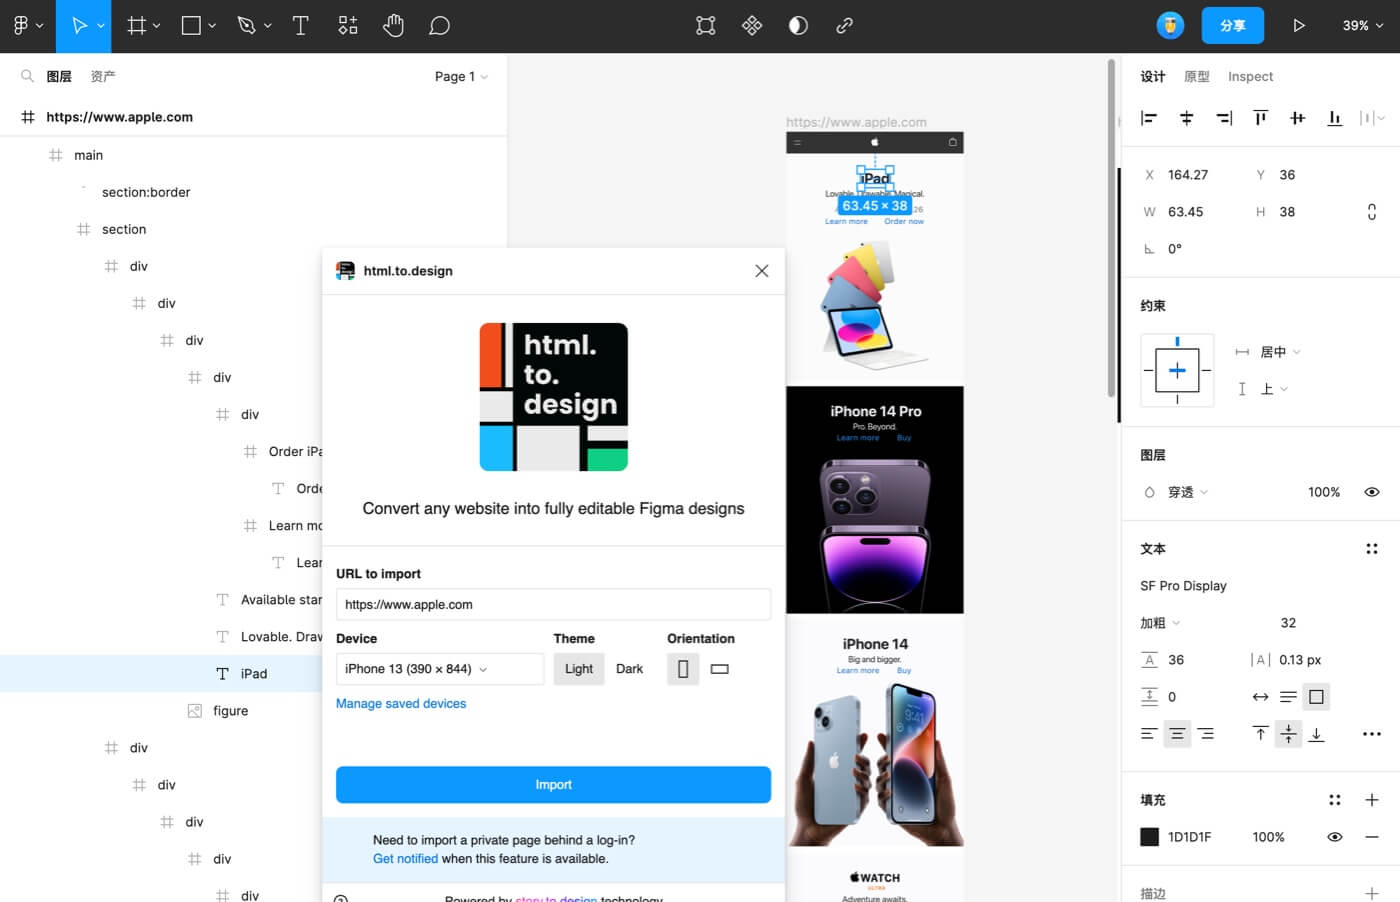Viewport: 1400px width, 902px height.
Task: Select the Pen tool
Action: point(246,26)
